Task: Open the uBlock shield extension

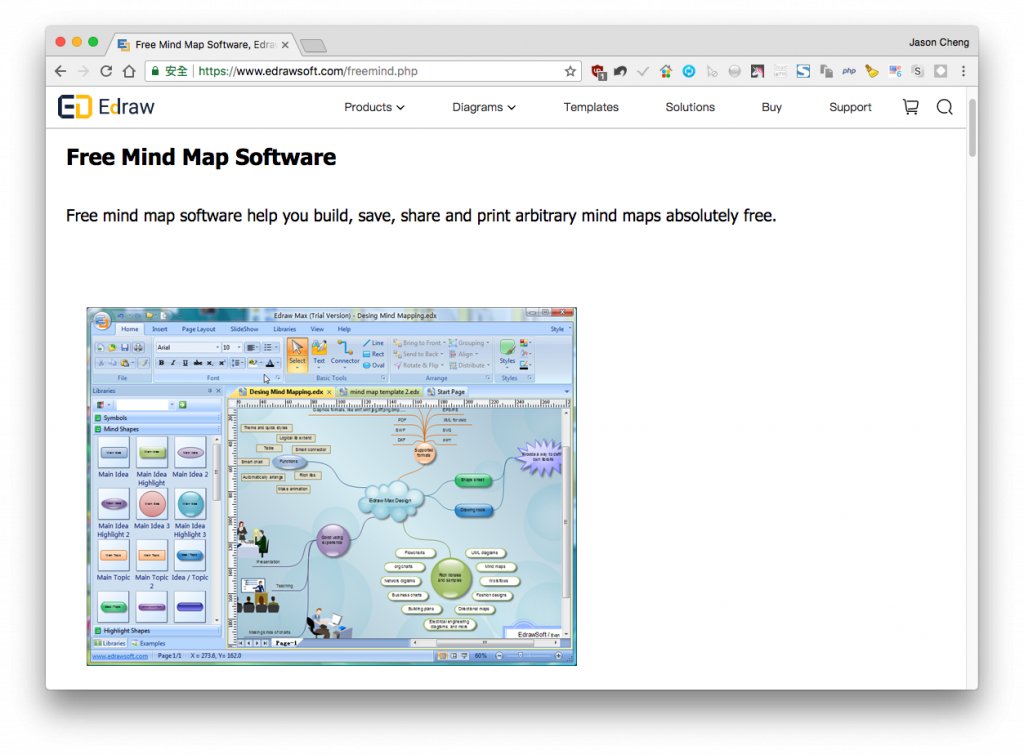Action: click(598, 72)
